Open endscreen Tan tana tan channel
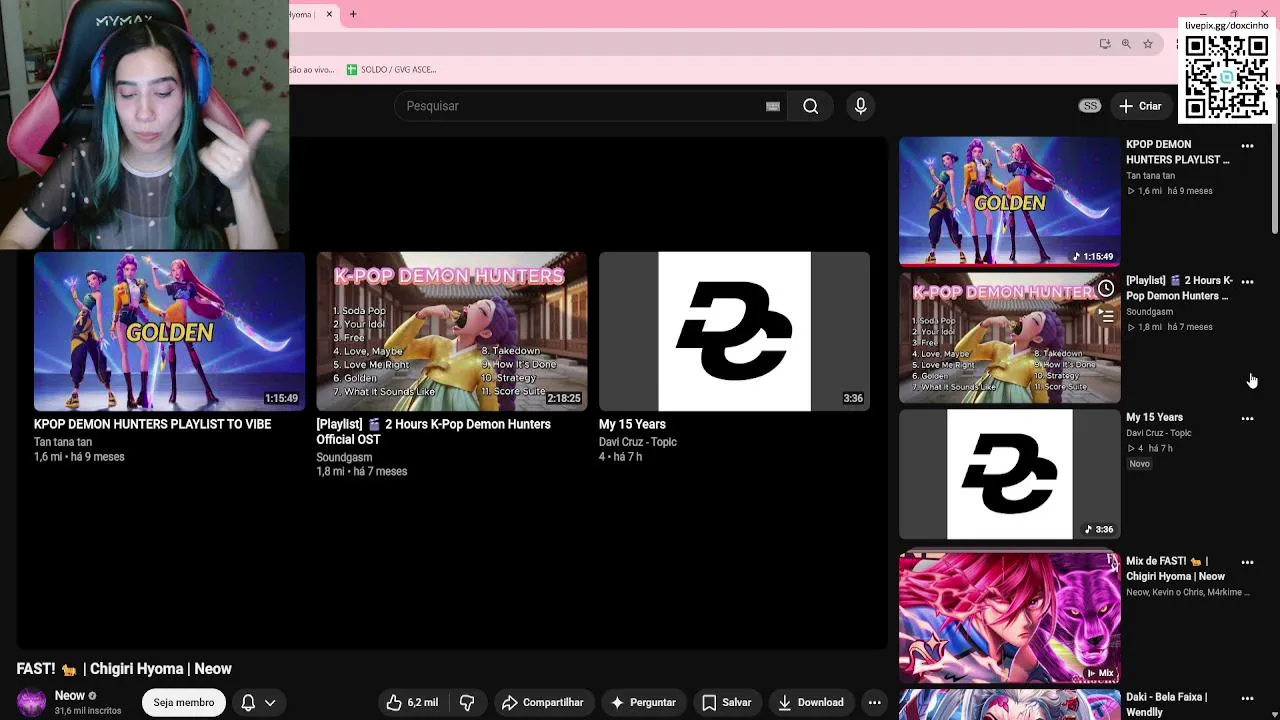Image resolution: width=1280 pixels, height=720 pixels. (x=63, y=442)
